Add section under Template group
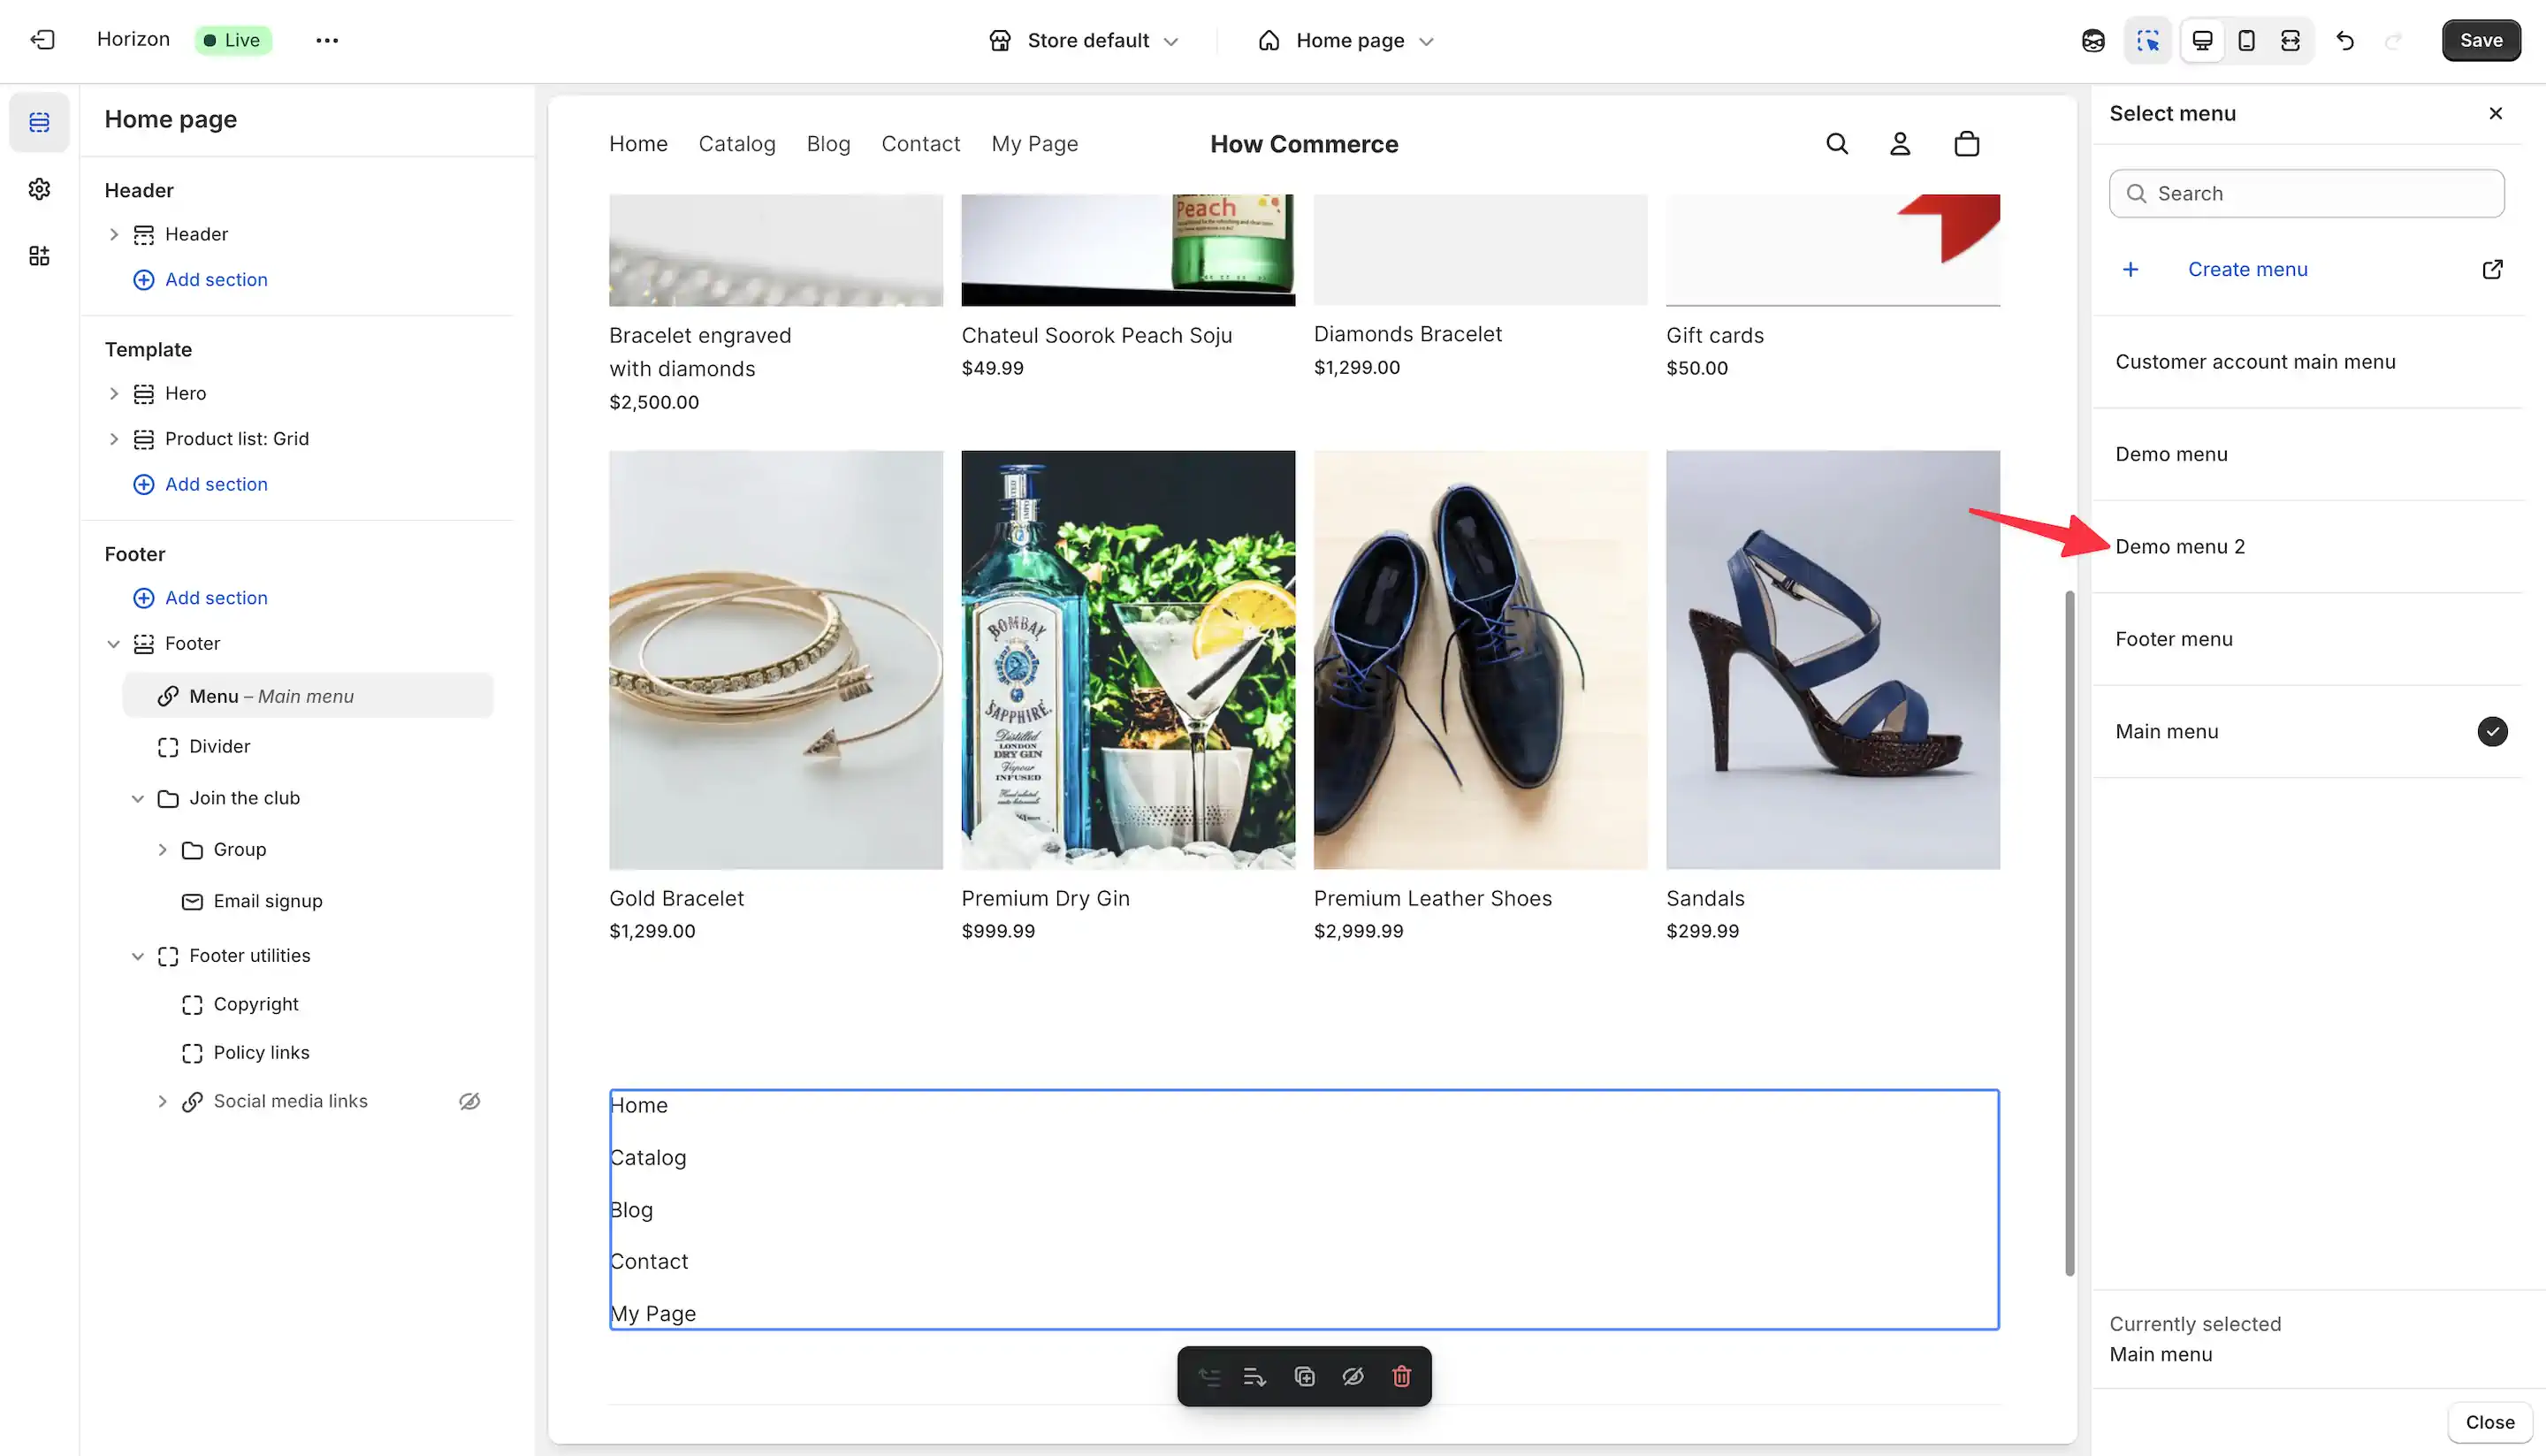This screenshot has width=2546, height=1456. 200,484
